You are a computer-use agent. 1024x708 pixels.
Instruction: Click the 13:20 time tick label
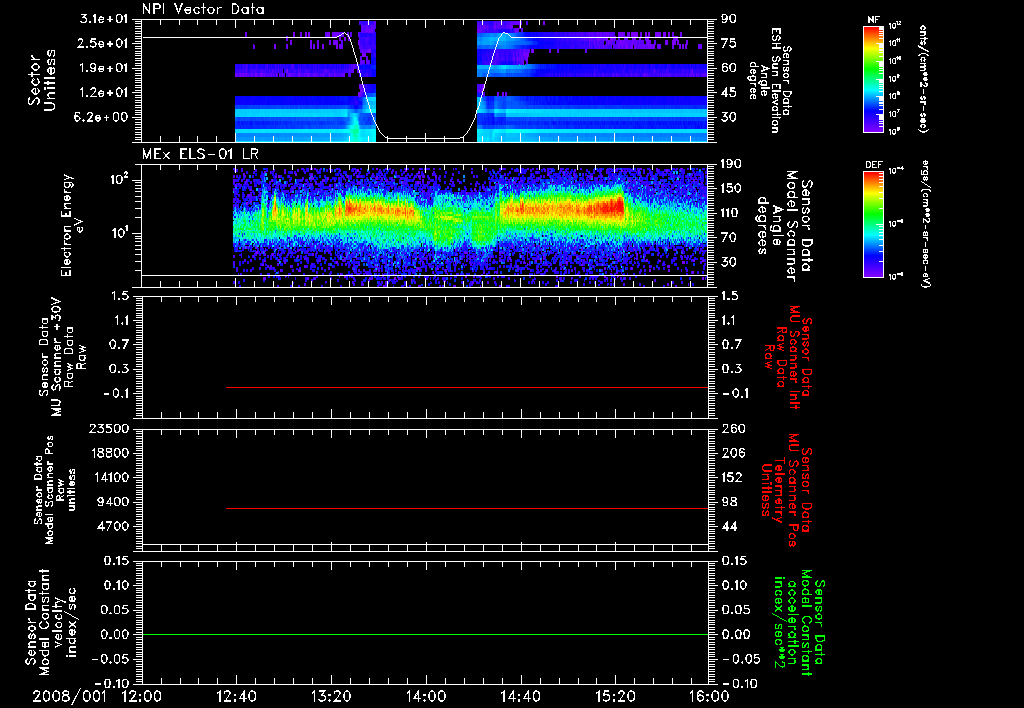pos(331,696)
